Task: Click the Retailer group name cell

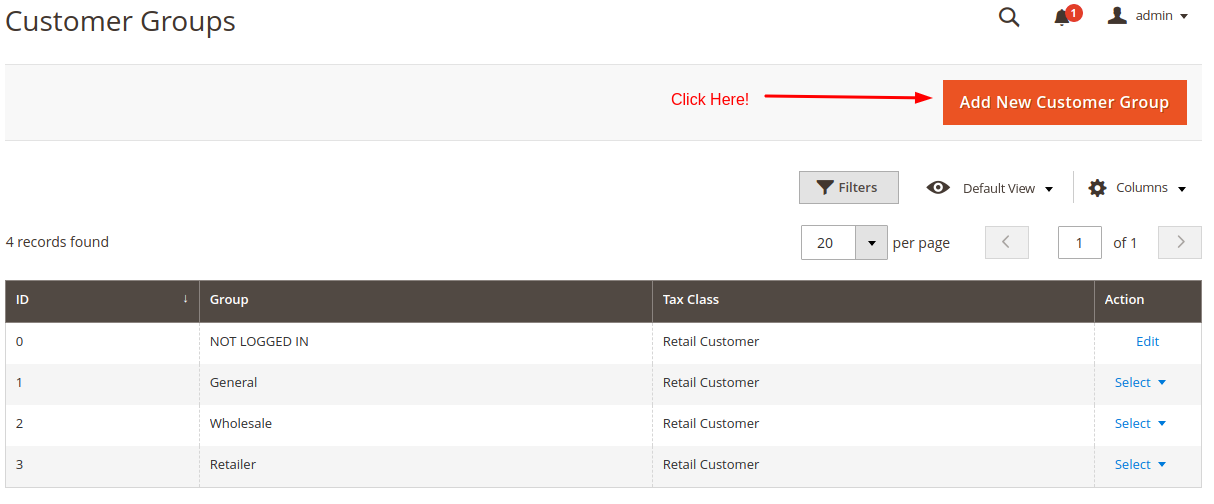Action: (426, 465)
